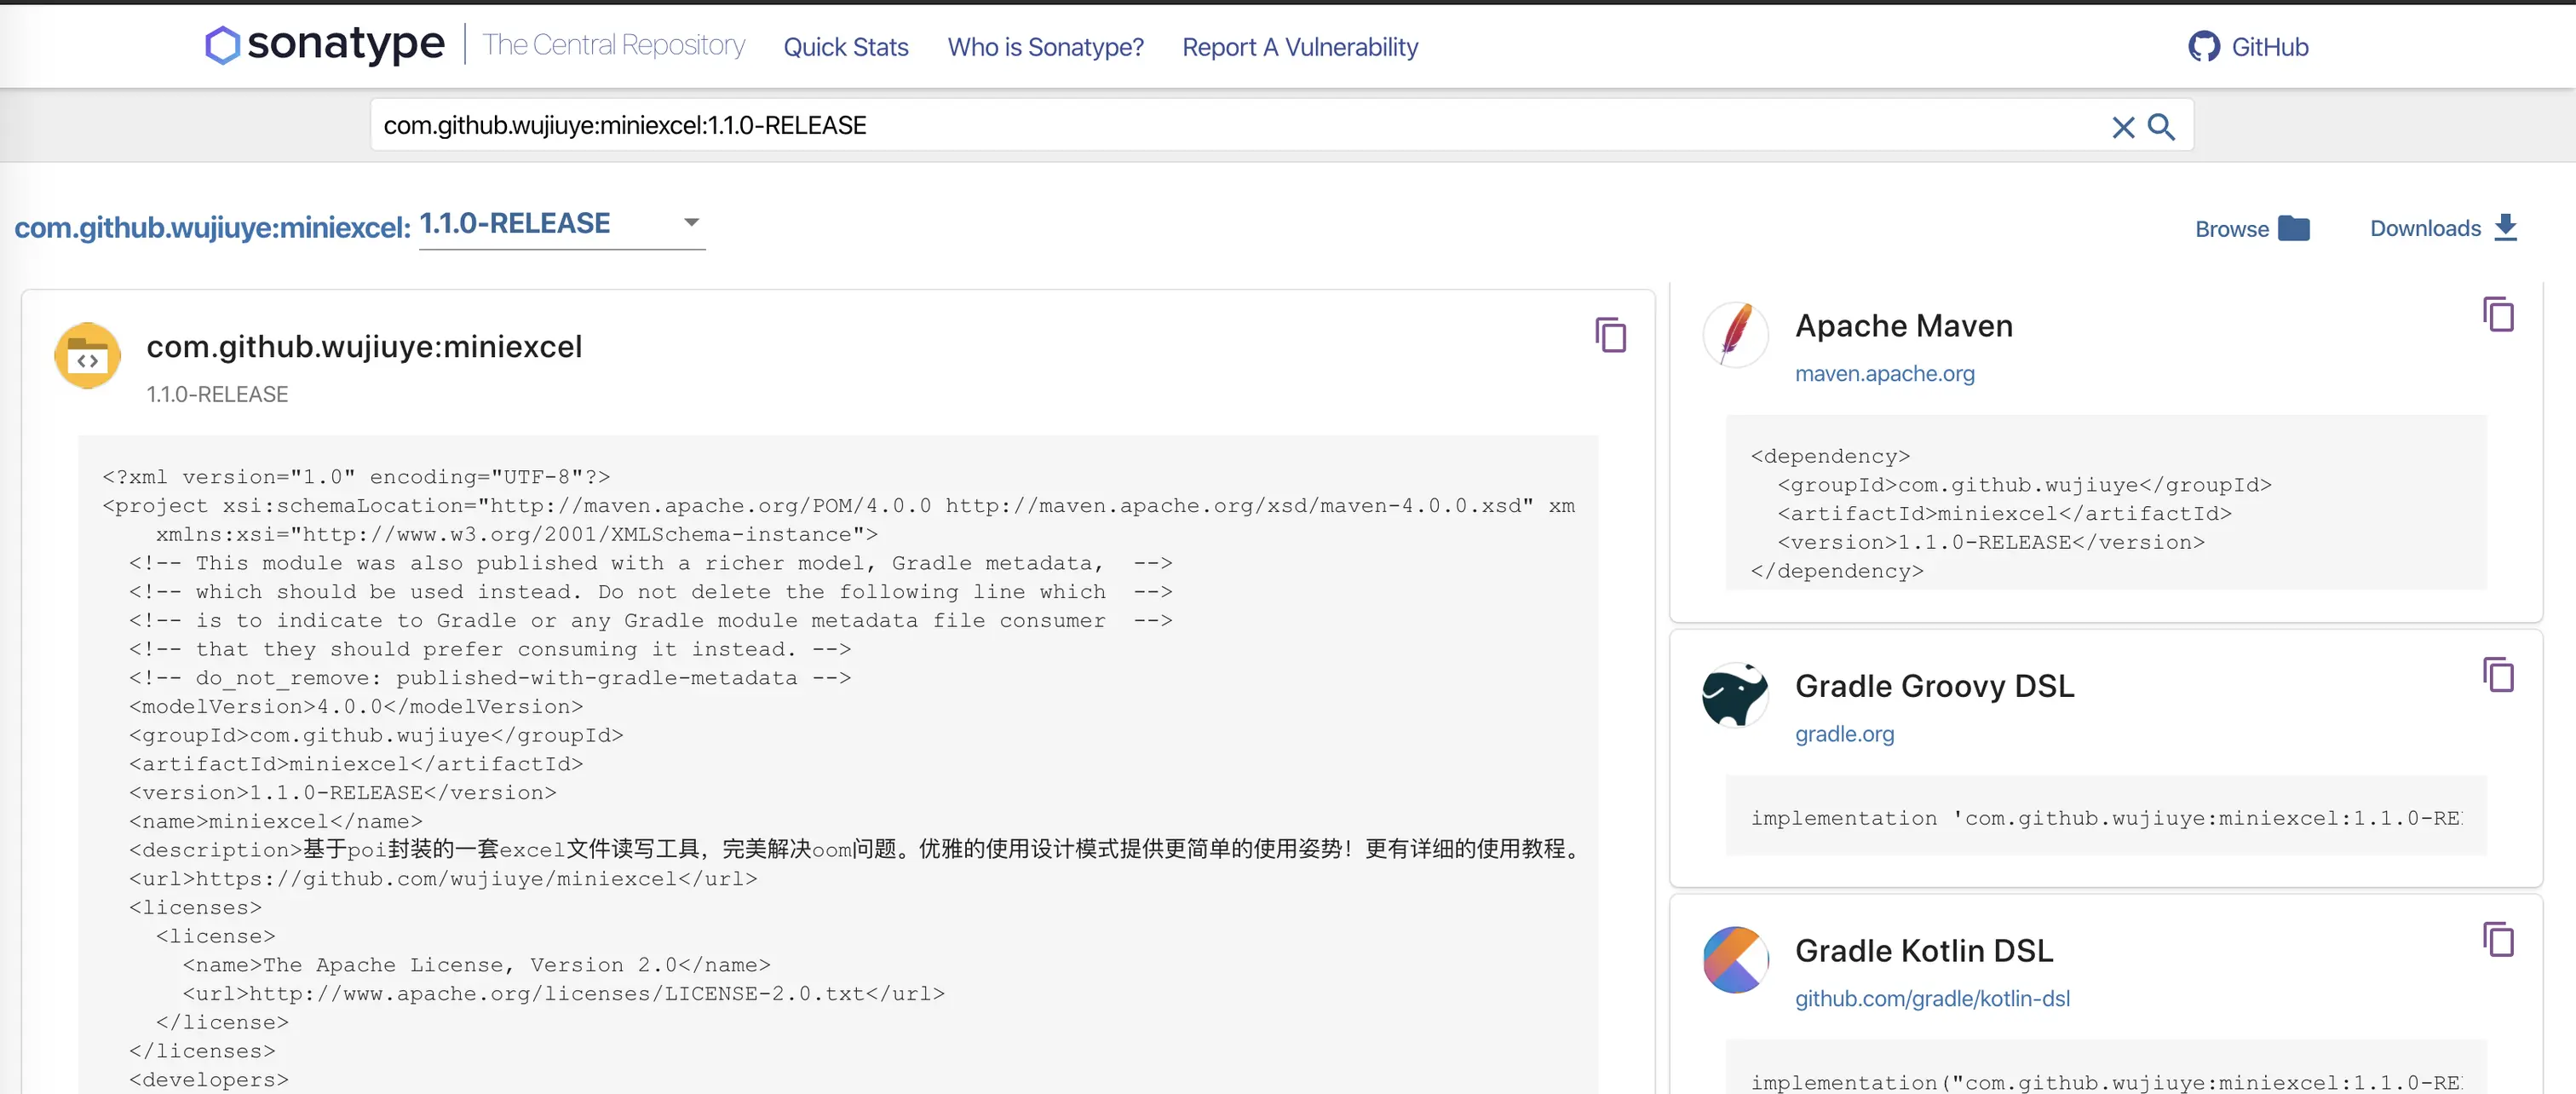Image resolution: width=2576 pixels, height=1094 pixels.
Task: Click the GitHub octocat icon
Action: point(2203,46)
